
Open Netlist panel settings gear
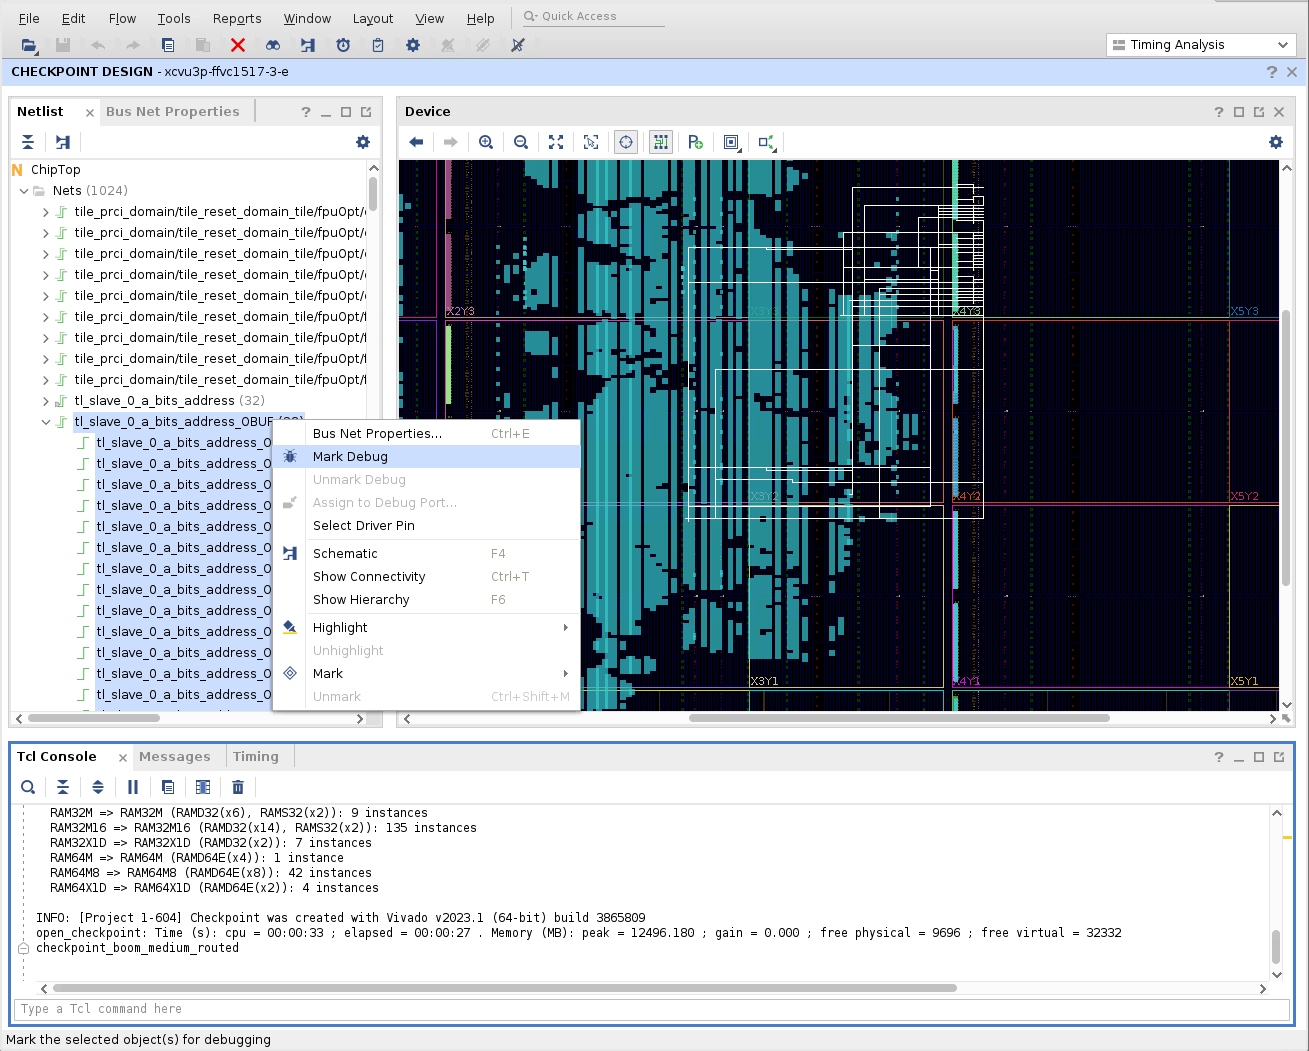363,142
